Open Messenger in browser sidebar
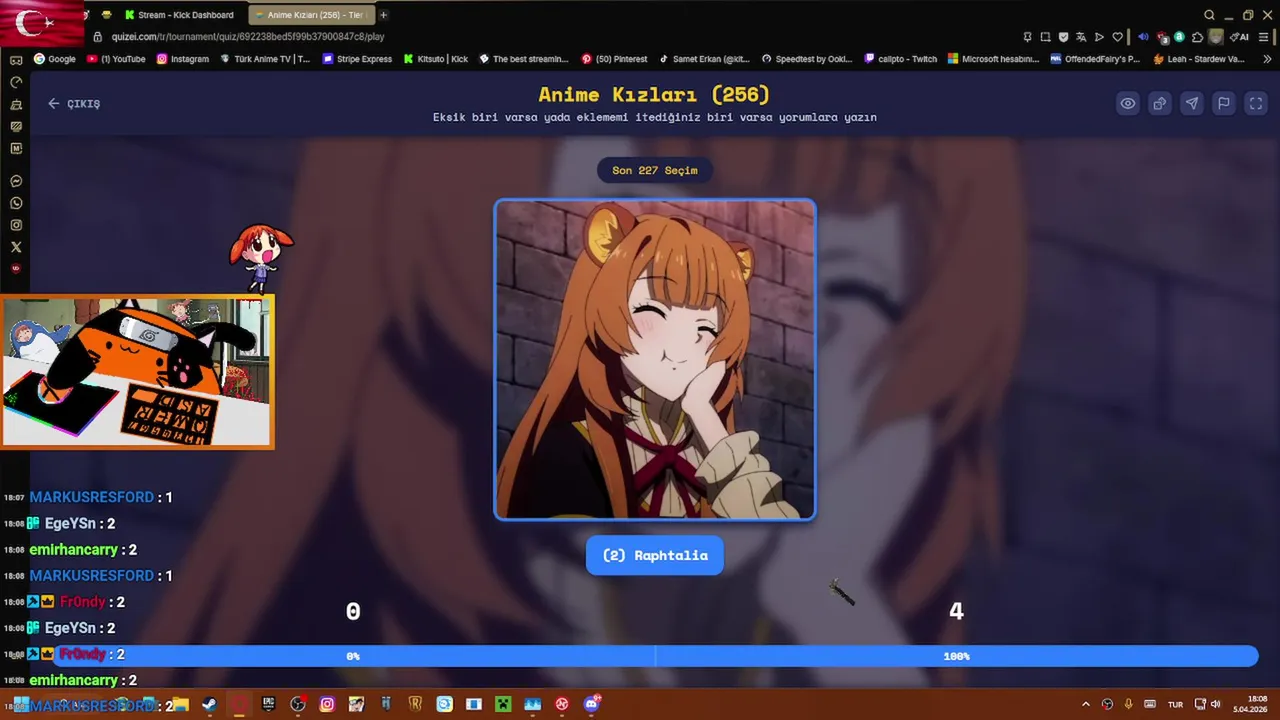1280x720 pixels. (16, 181)
